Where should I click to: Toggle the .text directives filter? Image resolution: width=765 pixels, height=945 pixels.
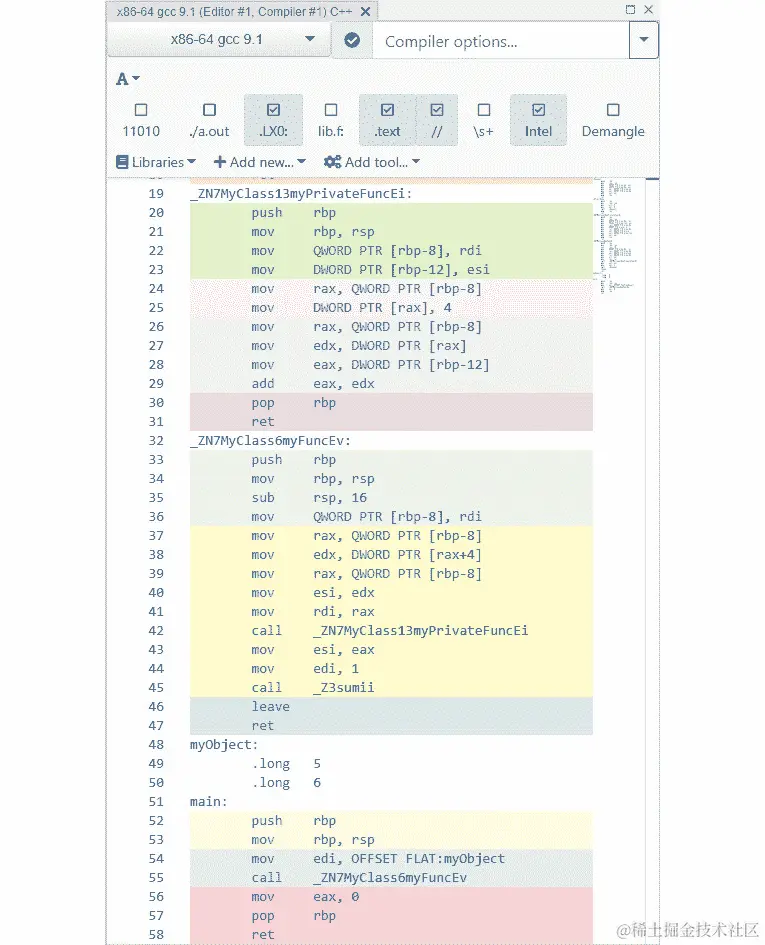click(x=388, y=120)
